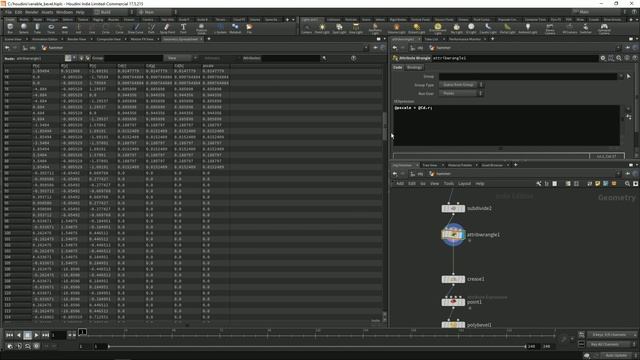Select the Font shelf tool
The width and height of the screenshot is (640, 360).
coord(183,28)
